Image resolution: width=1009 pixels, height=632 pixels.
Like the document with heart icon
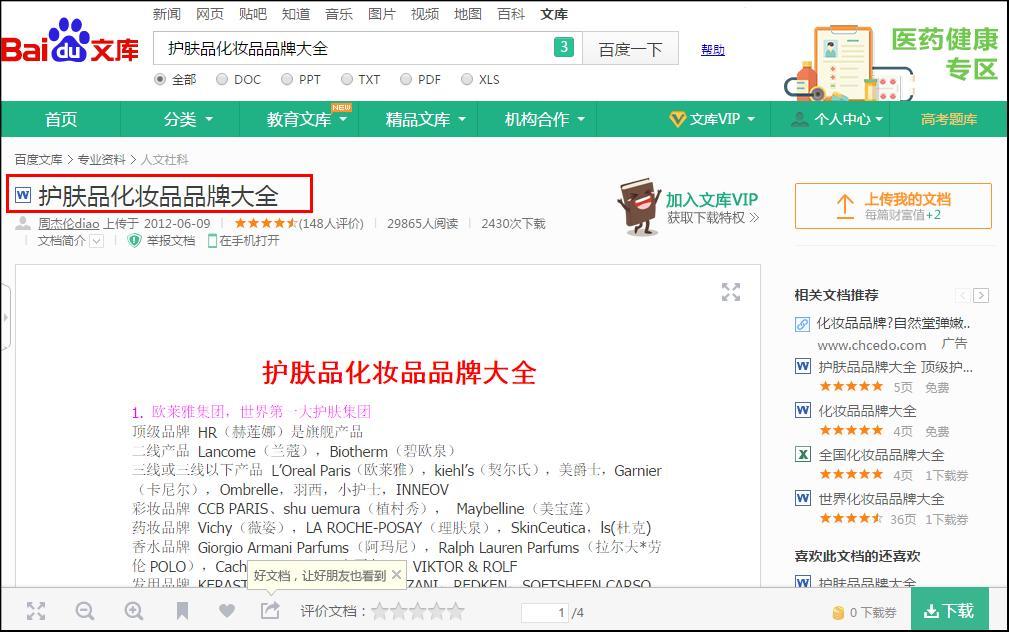[x=227, y=611]
